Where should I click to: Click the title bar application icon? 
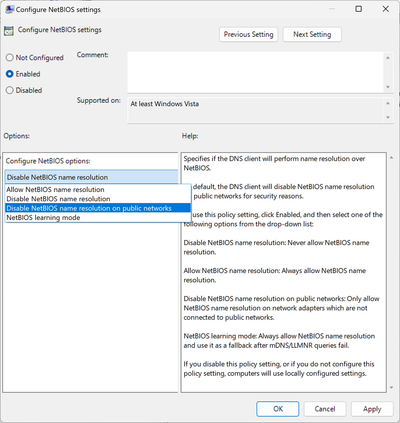pos(9,9)
